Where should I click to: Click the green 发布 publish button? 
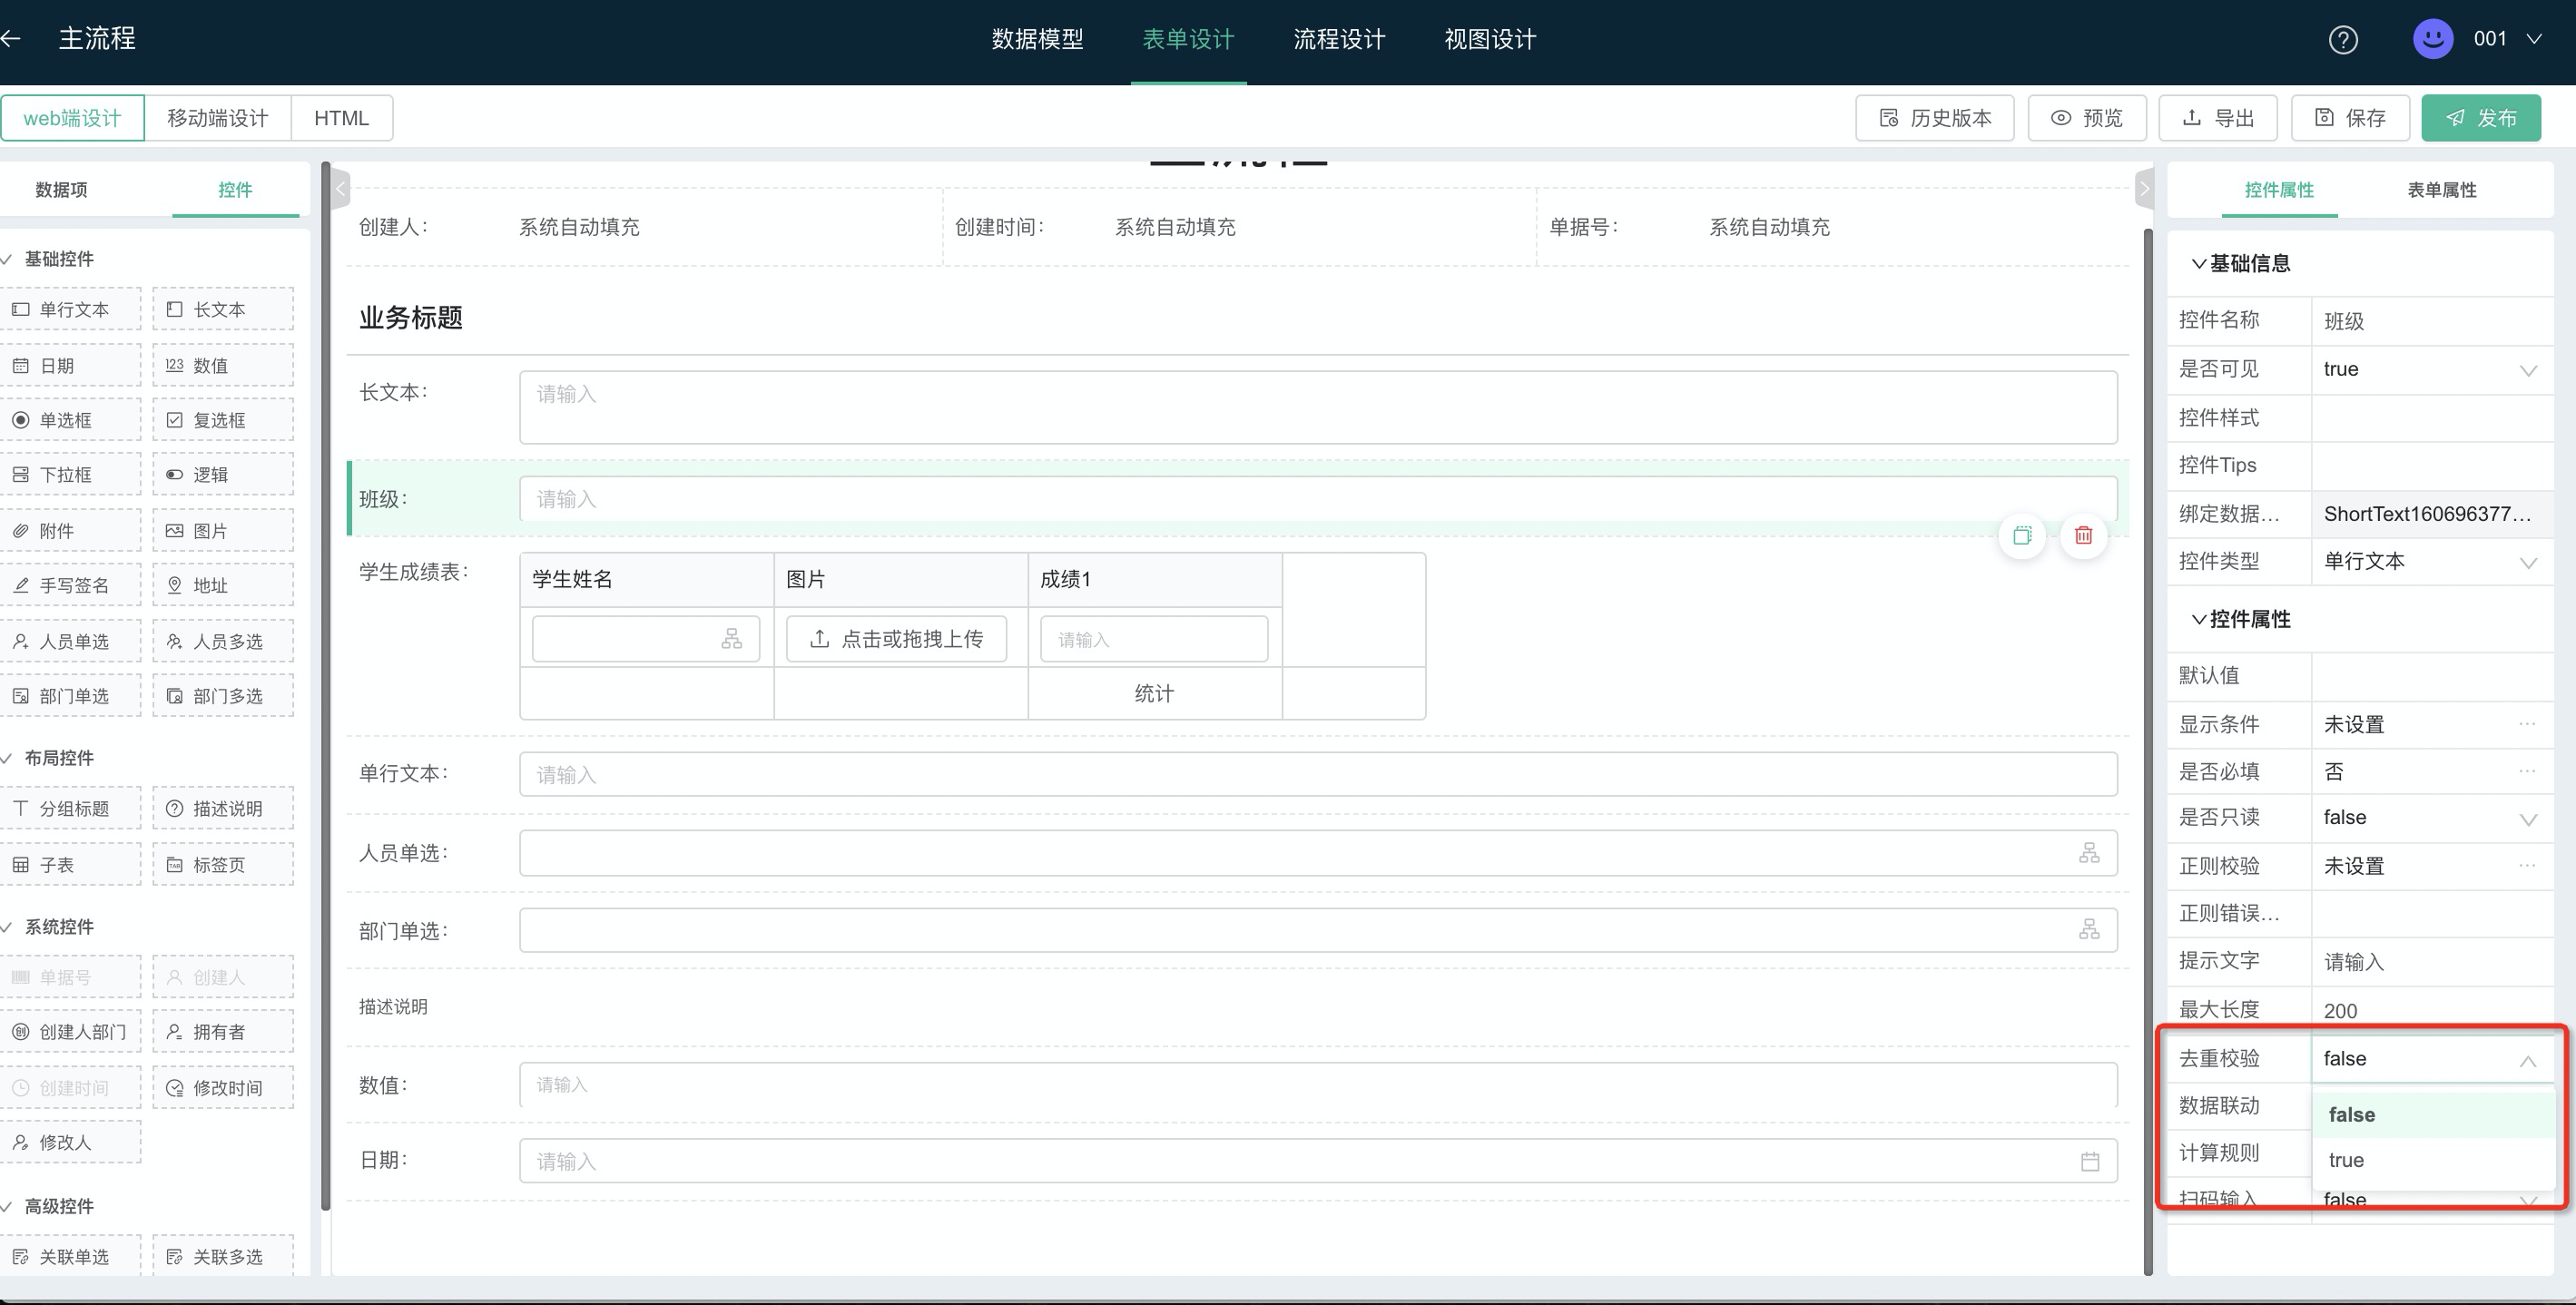coord(2481,118)
